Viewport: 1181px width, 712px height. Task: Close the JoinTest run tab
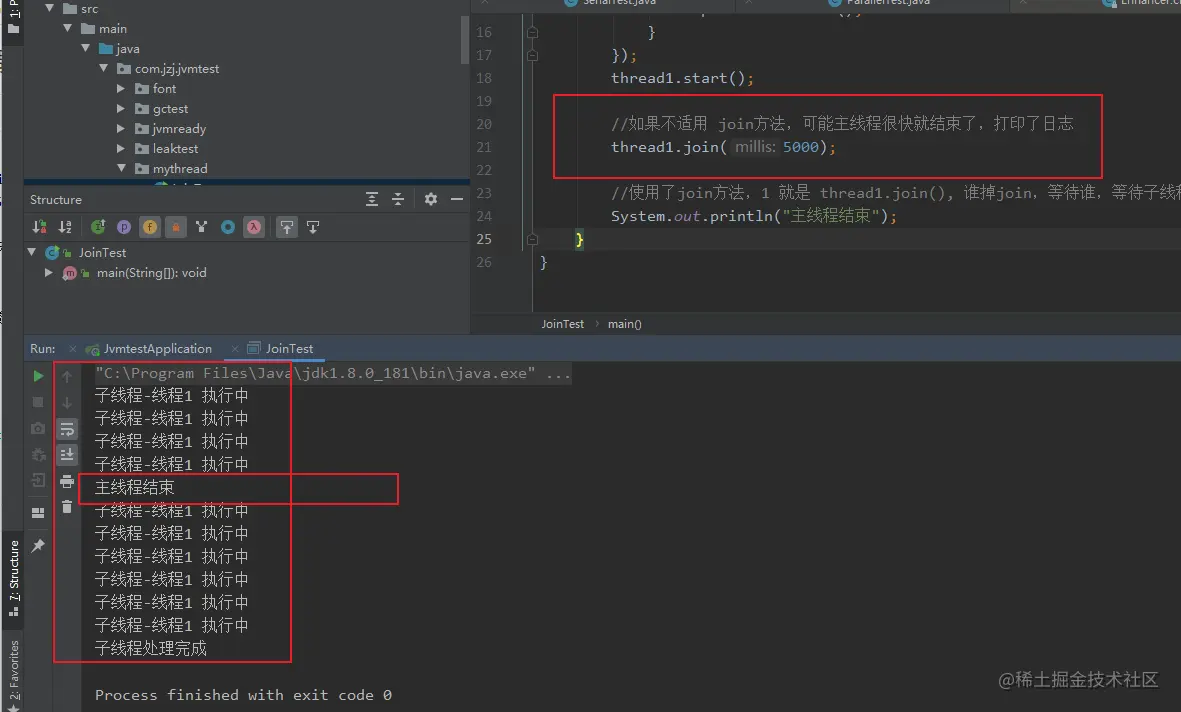(235, 349)
